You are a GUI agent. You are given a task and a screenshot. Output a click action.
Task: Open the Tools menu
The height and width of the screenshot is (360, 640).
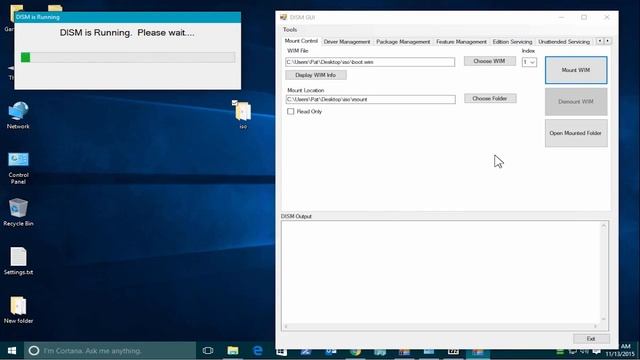[x=290, y=30]
